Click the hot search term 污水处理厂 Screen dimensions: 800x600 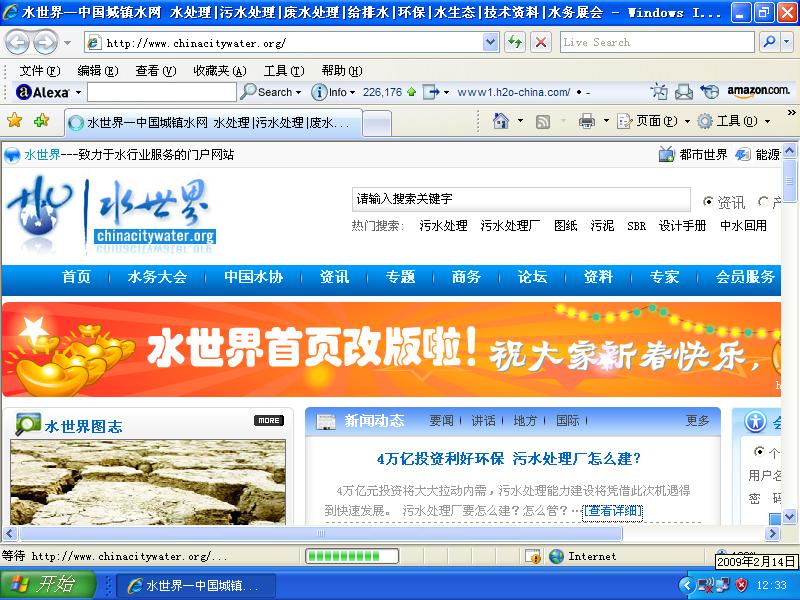point(510,226)
